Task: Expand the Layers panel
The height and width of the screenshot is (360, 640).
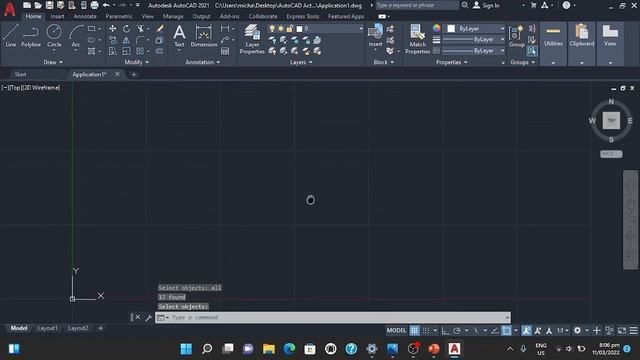Action: pos(301,62)
